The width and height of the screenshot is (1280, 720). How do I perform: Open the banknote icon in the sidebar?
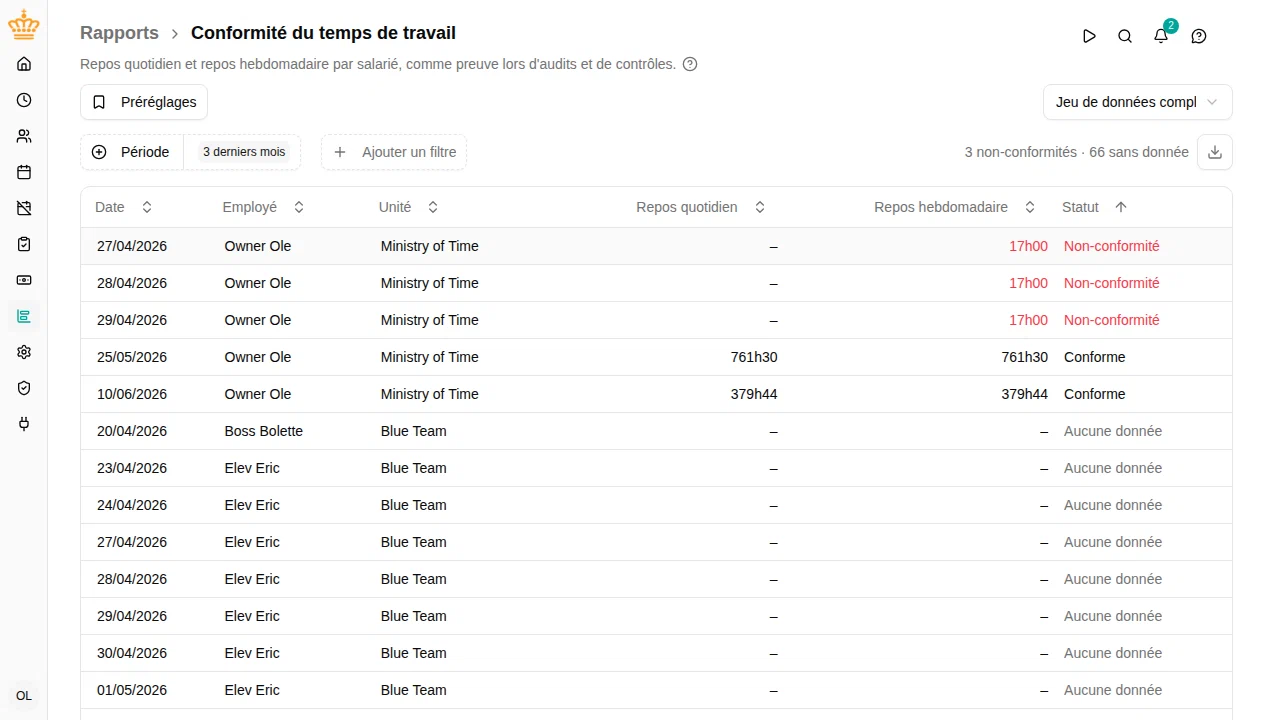click(x=24, y=280)
